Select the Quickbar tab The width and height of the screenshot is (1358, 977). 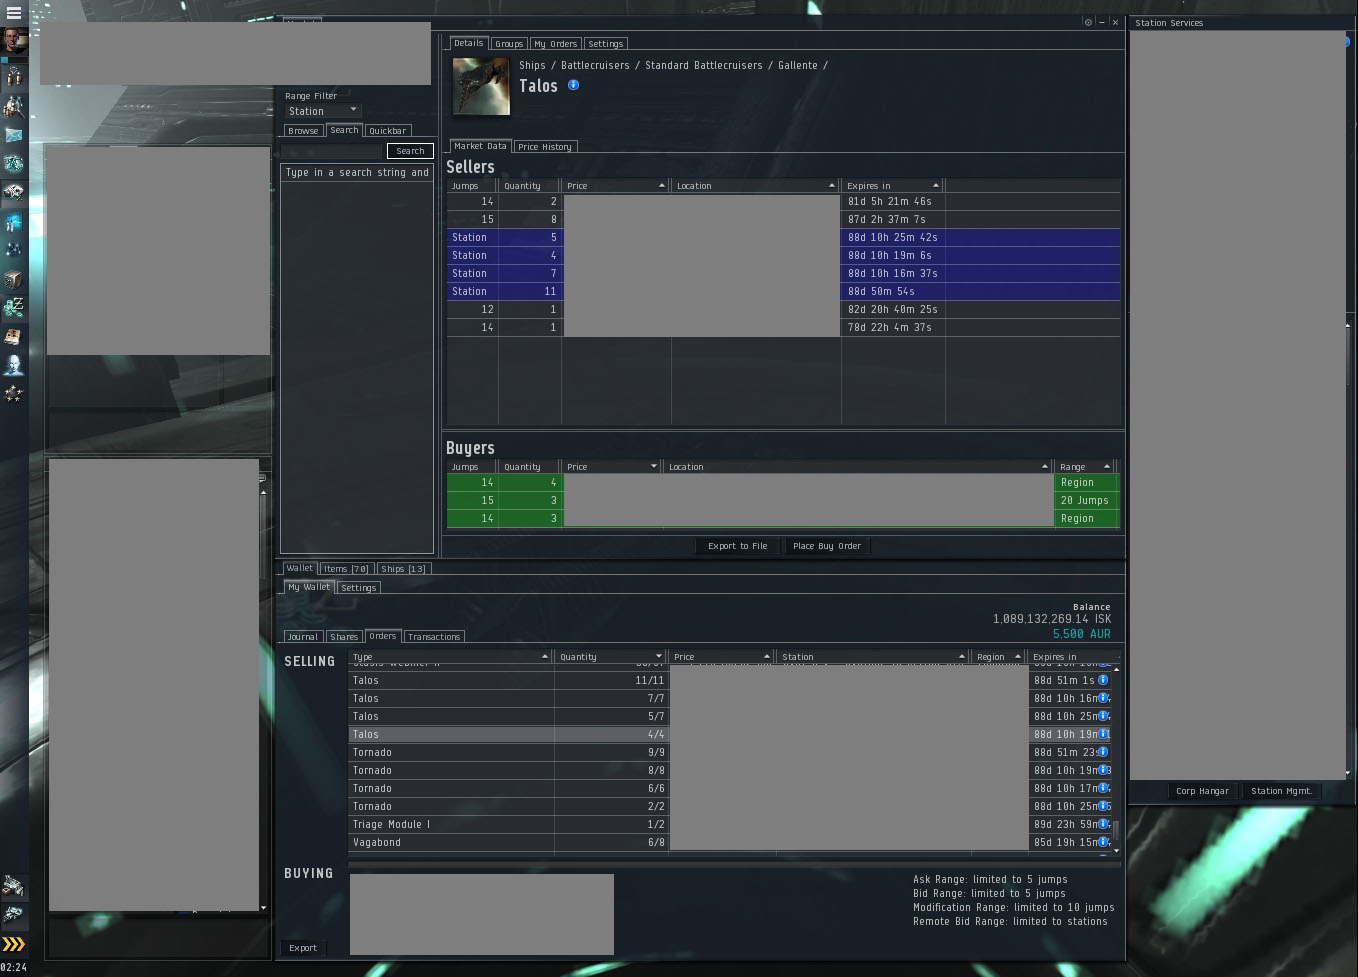click(x=387, y=131)
